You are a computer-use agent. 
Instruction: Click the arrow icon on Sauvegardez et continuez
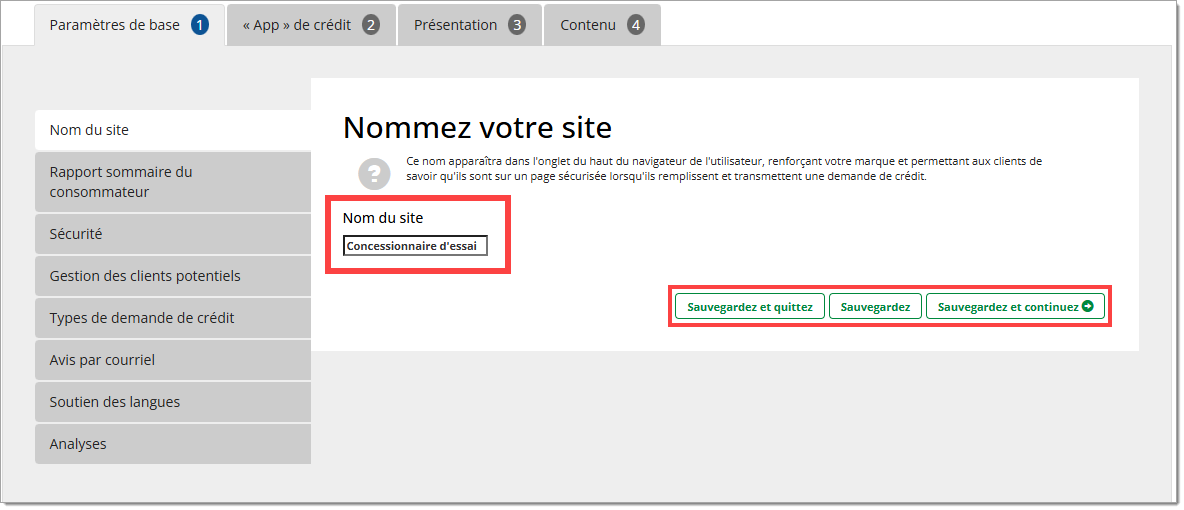(x=1088, y=307)
